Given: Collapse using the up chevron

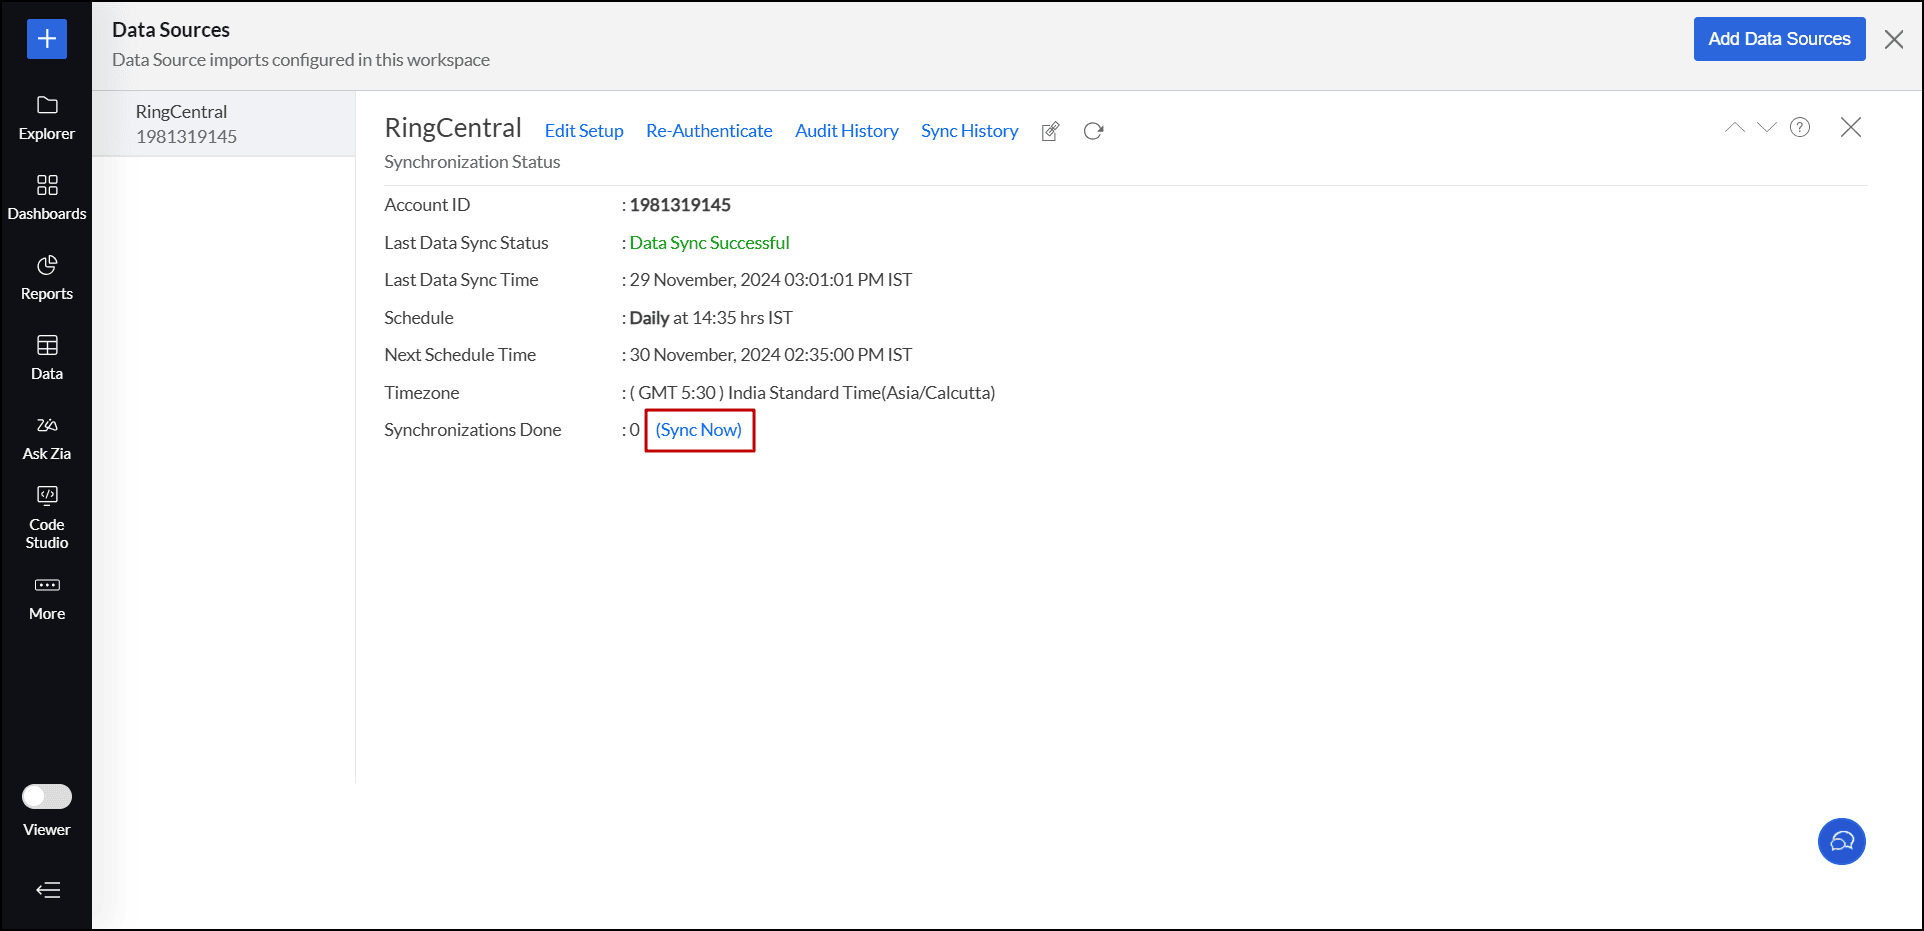Looking at the screenshot, I should [1733, 128].
